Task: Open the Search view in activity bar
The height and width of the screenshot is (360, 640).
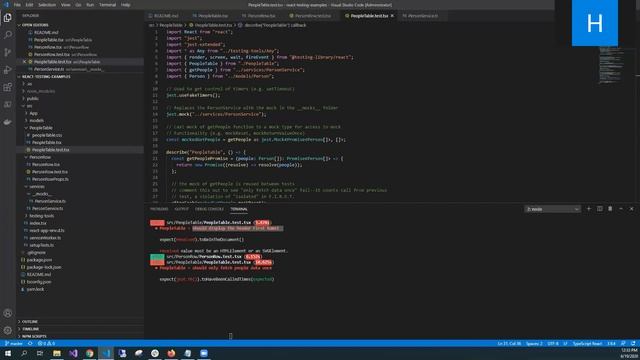Action: pos(8,35)
